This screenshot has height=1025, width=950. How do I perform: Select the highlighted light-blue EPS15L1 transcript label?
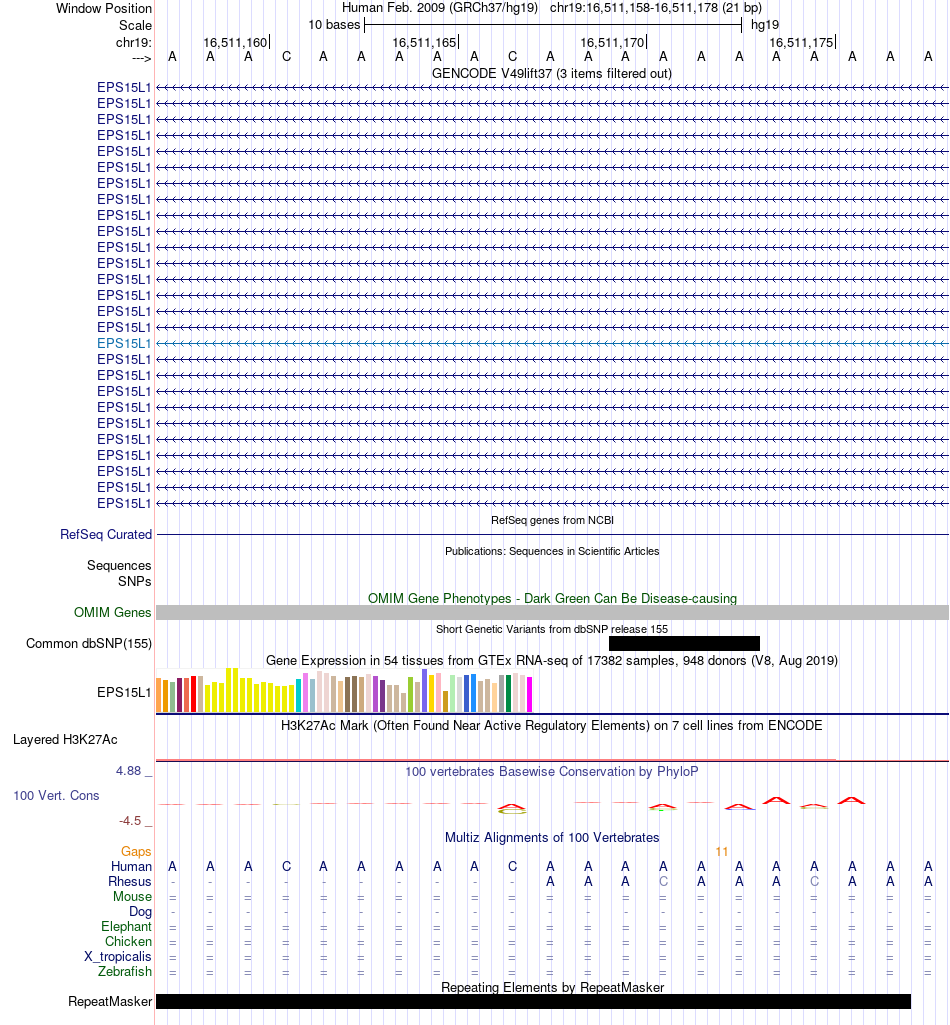(124, 343)
